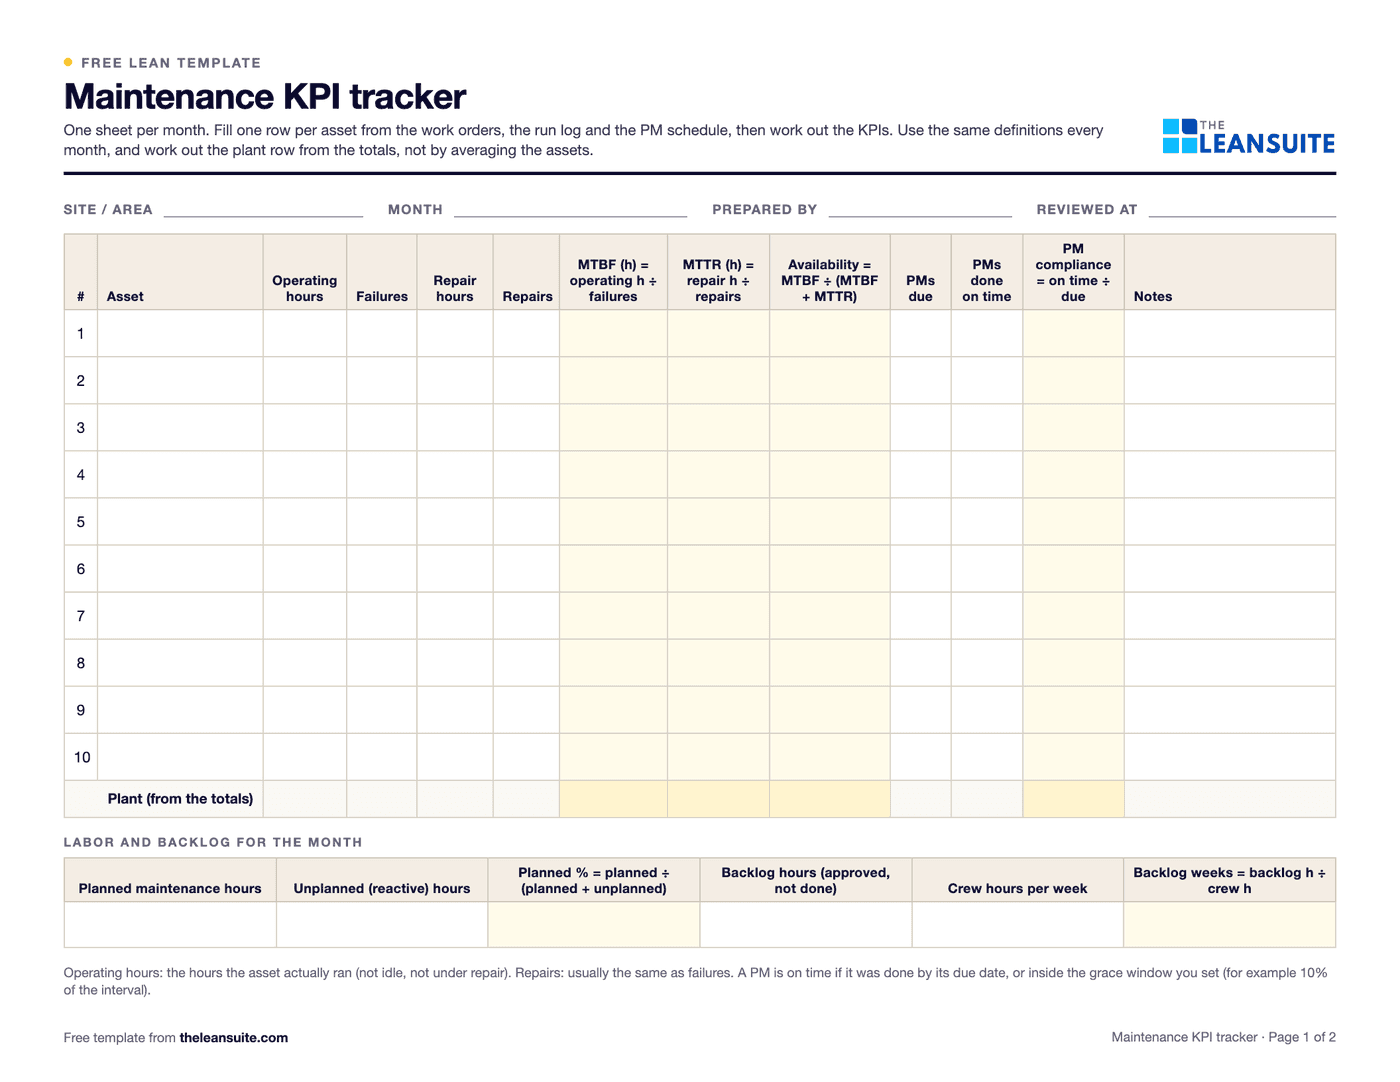Image resolution: width=1400 pixels, height=1082 pixels.
Task: Select the MTBF cell in row 7
Action: coord(613,615)
